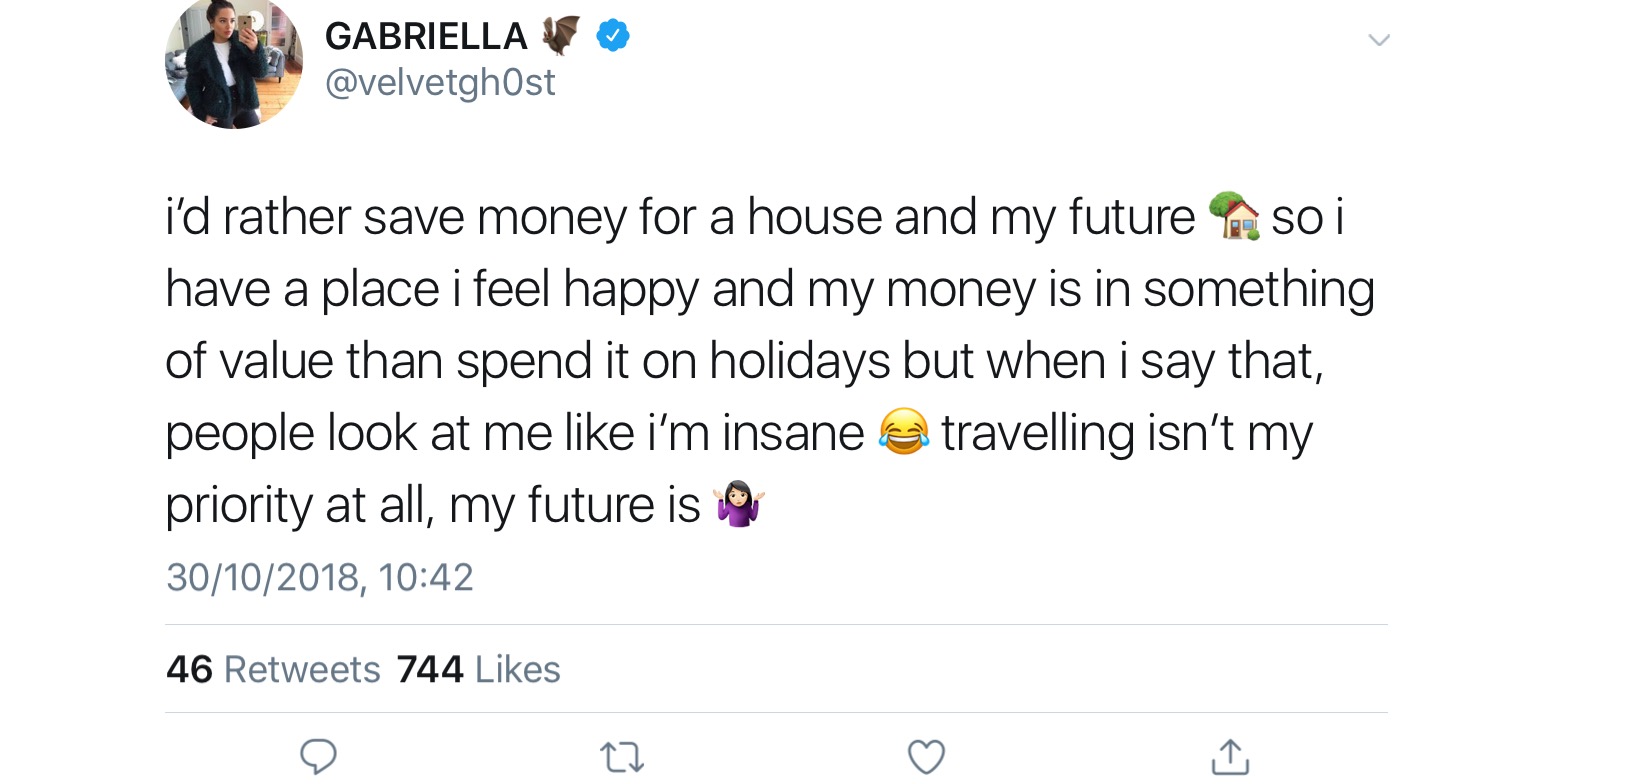View the 744 Likes list
Image resolution: width=1649 pixels, height=784 pixels.
coord(478,669)
